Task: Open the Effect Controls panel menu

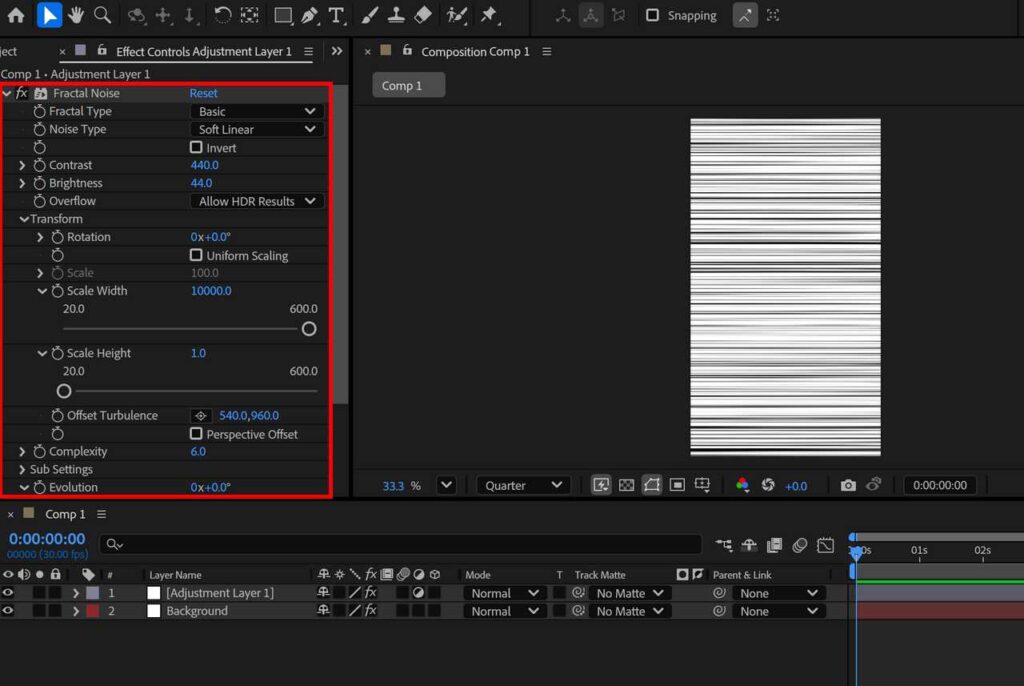Action: tap(308, 52)
